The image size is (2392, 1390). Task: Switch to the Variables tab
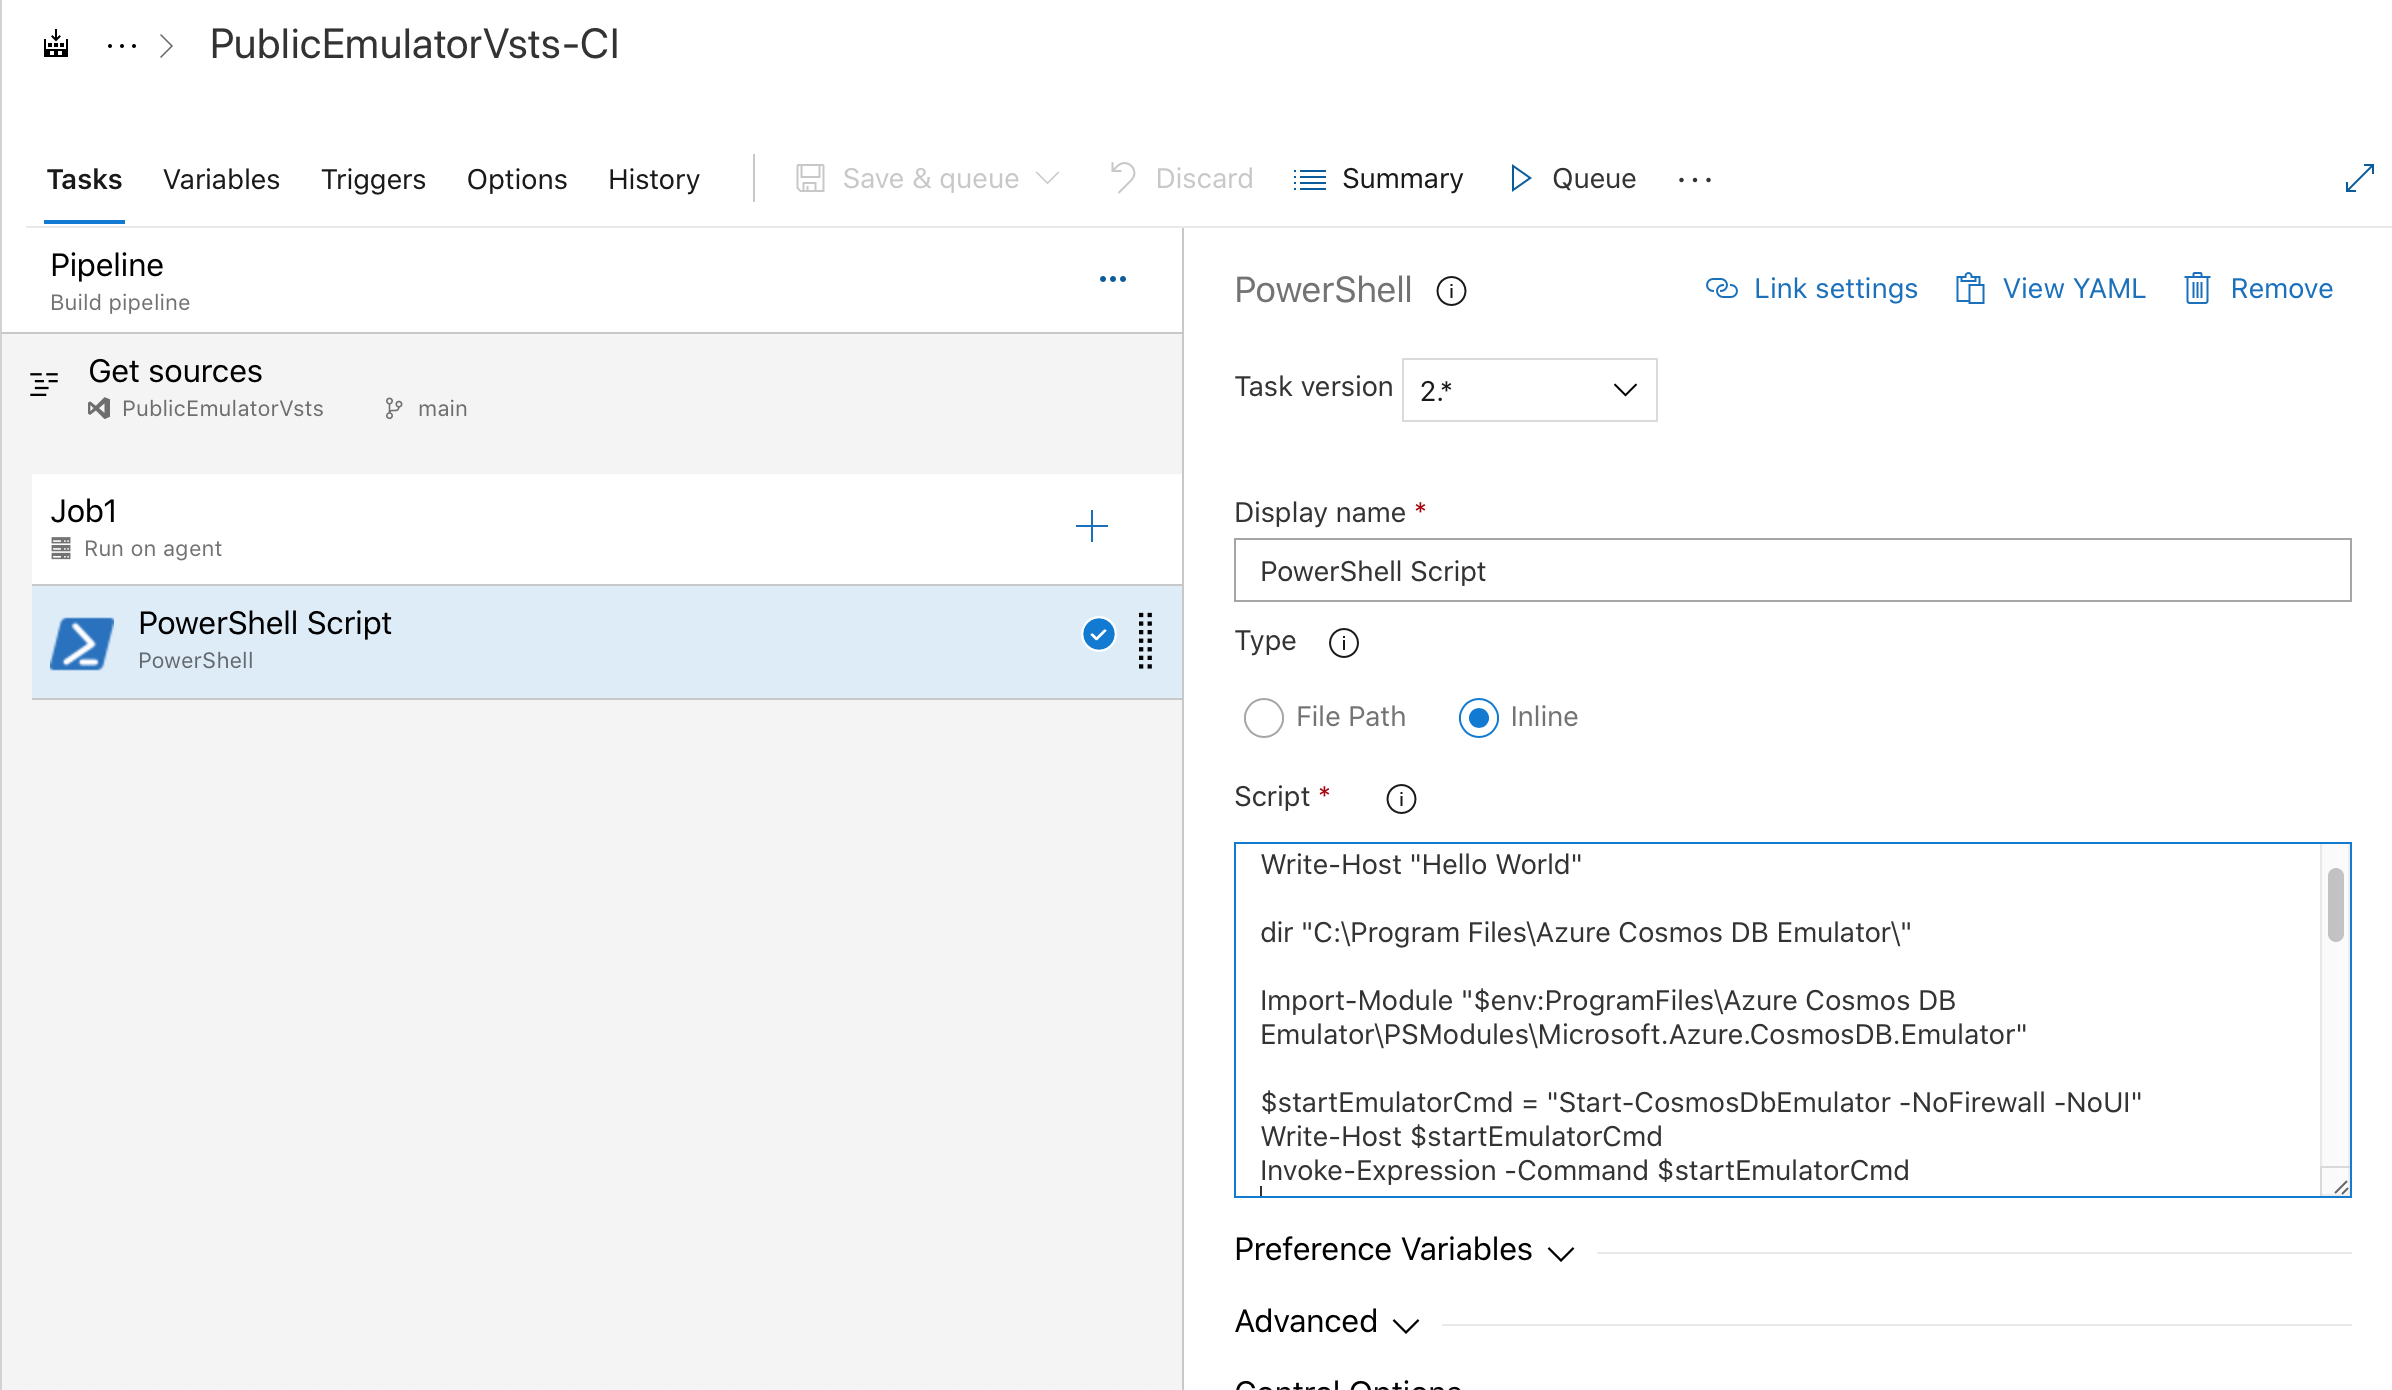click(x=222, y=179)
